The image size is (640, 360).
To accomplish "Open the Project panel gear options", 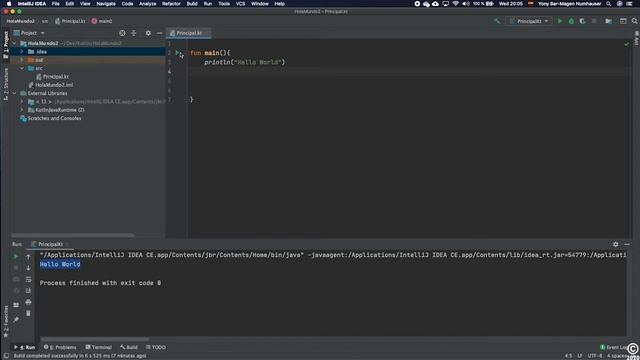I will [x=148, y=33].
